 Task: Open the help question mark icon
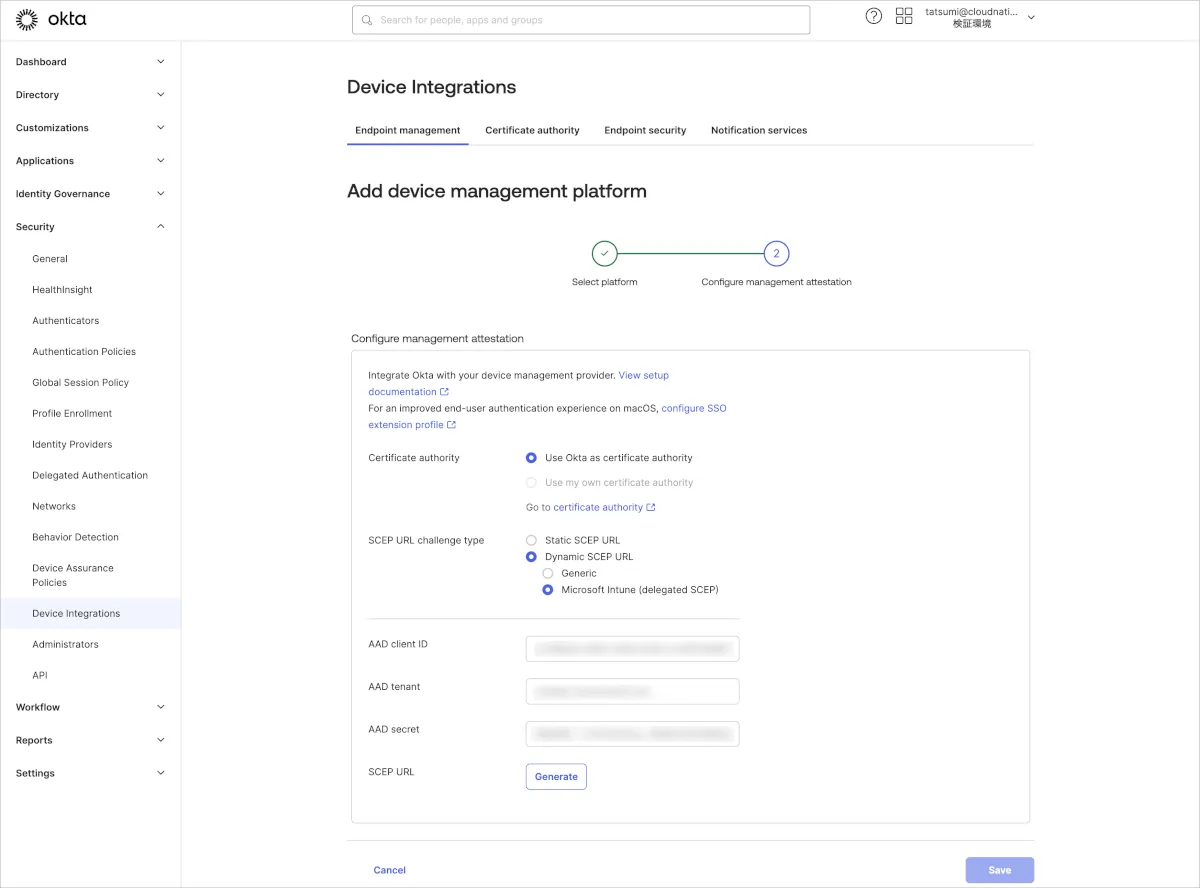(x=874, y=16)
